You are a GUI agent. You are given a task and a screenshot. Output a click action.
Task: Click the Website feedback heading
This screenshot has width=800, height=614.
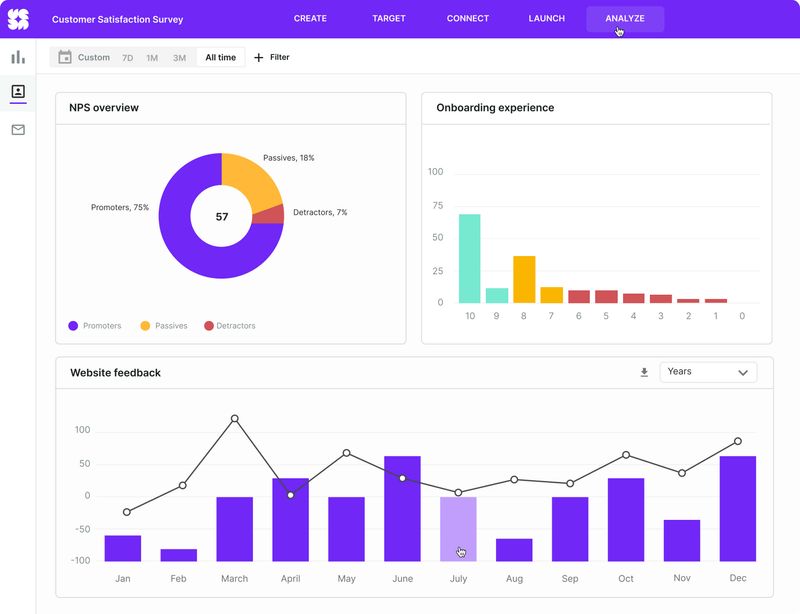point(115,373)
